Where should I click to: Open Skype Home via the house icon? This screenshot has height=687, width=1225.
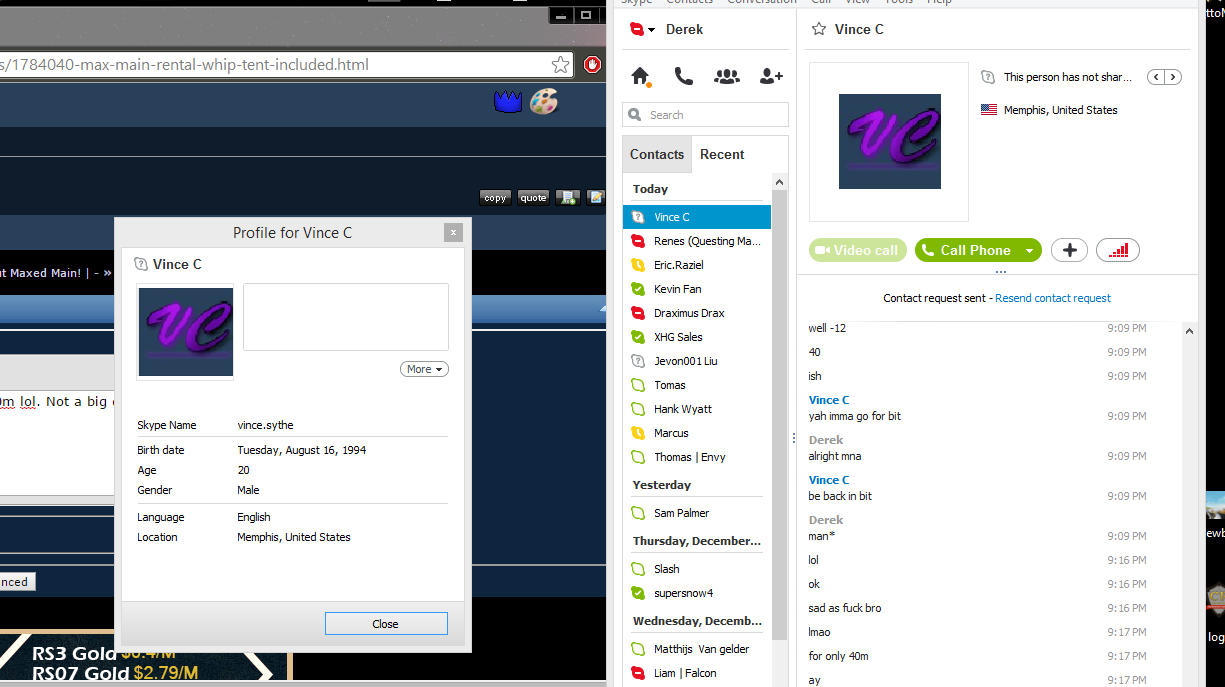click(x=641, y=76)
